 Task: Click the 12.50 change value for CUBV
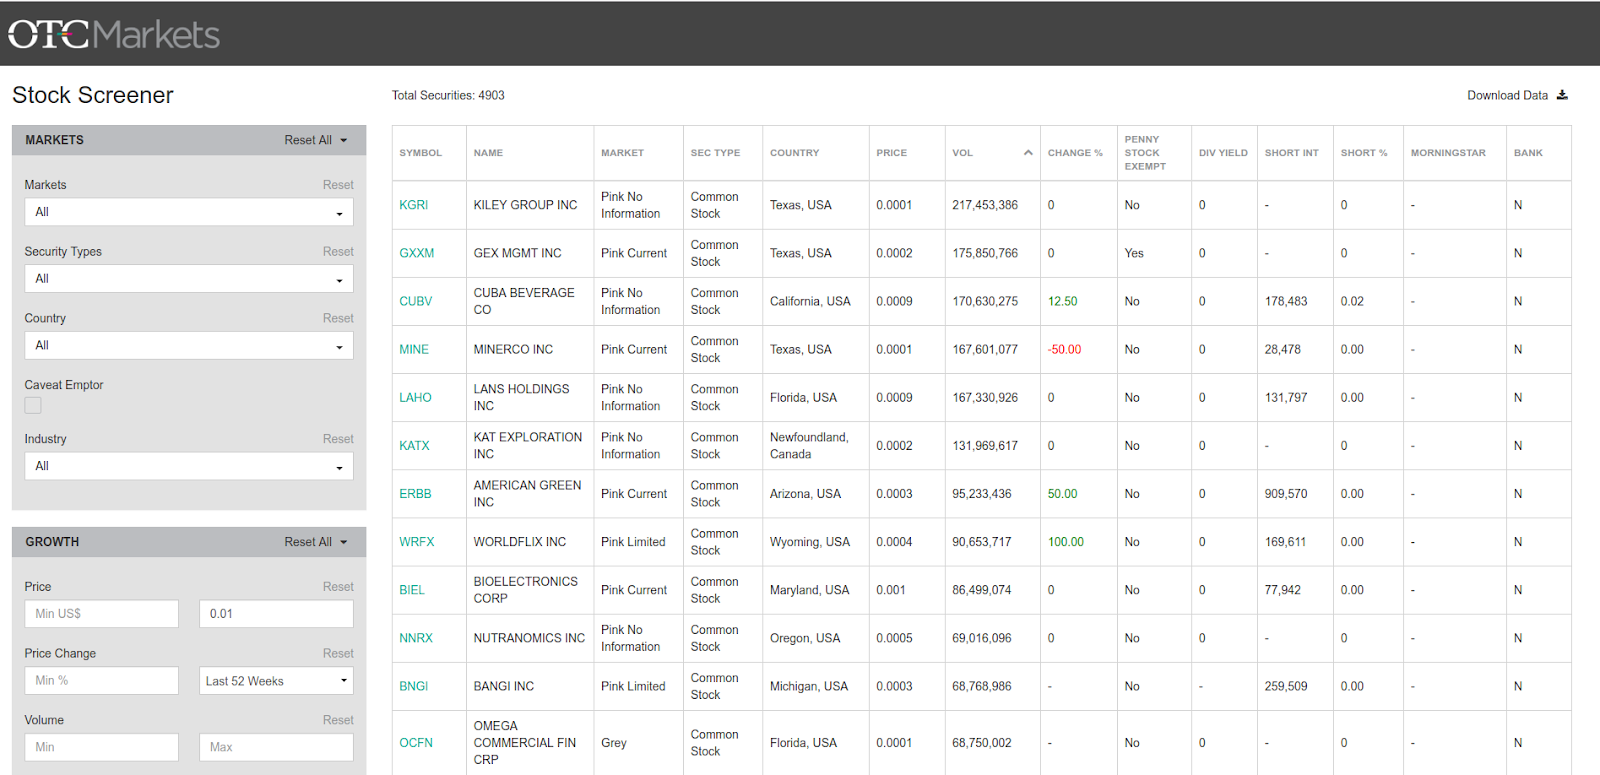pos(1062,301)
